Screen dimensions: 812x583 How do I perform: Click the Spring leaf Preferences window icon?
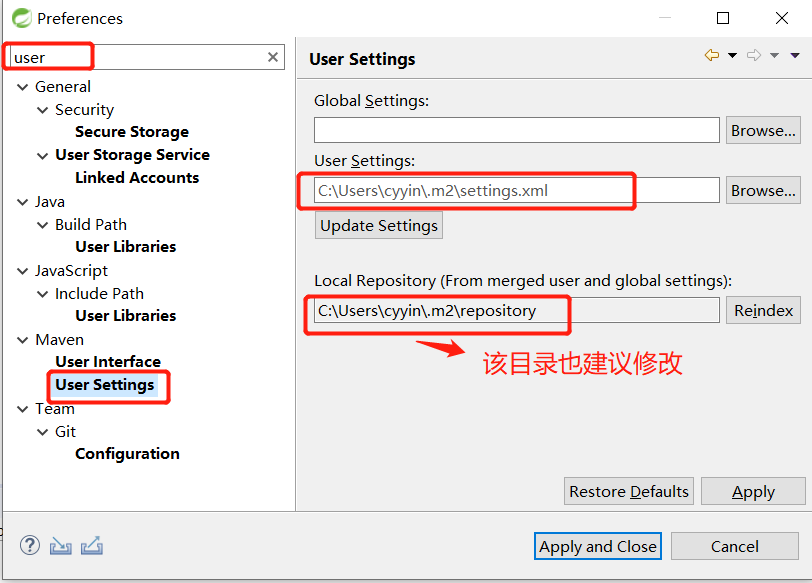pyautogui.click(x=22, y=18)
